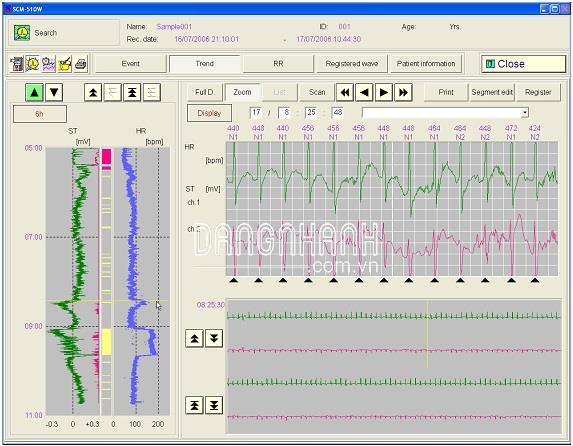The height and width of the screenshot is (446, 573).
Task: Click the Print button
Action: [446, 92]
